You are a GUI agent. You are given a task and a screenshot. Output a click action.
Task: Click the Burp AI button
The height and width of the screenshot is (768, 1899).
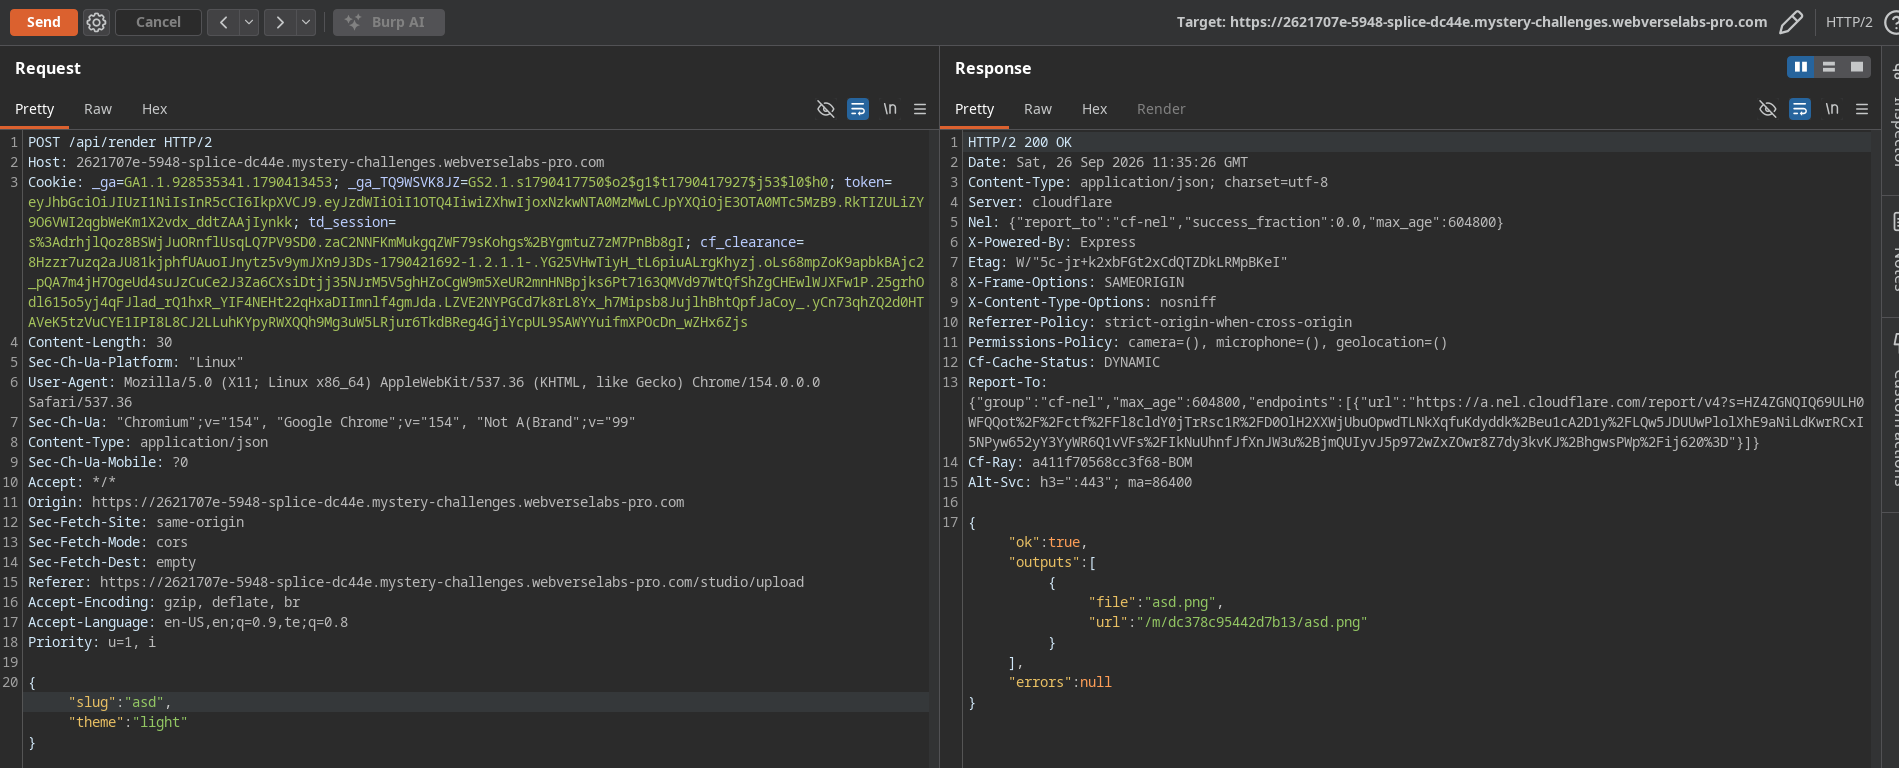389,22
